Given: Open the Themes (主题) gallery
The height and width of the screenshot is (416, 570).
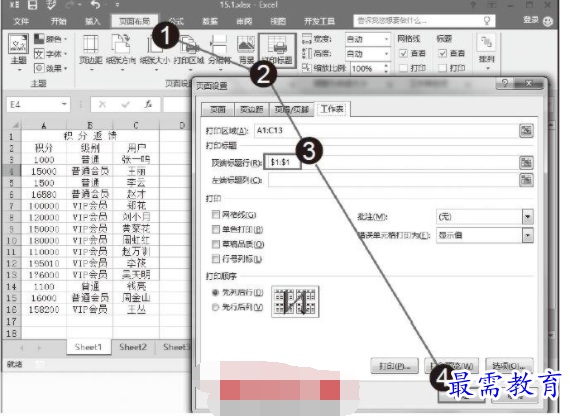Looking at the screenshot, I should point(18,51).
